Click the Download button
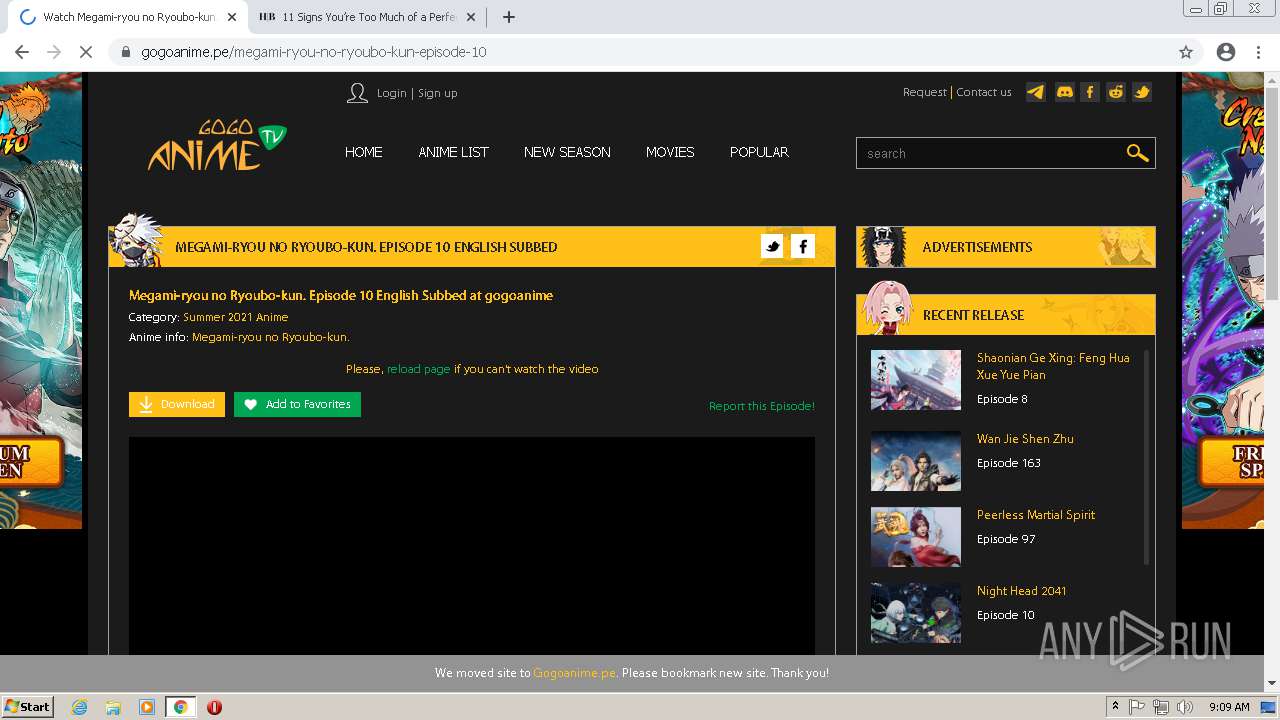 coord(177,404)
